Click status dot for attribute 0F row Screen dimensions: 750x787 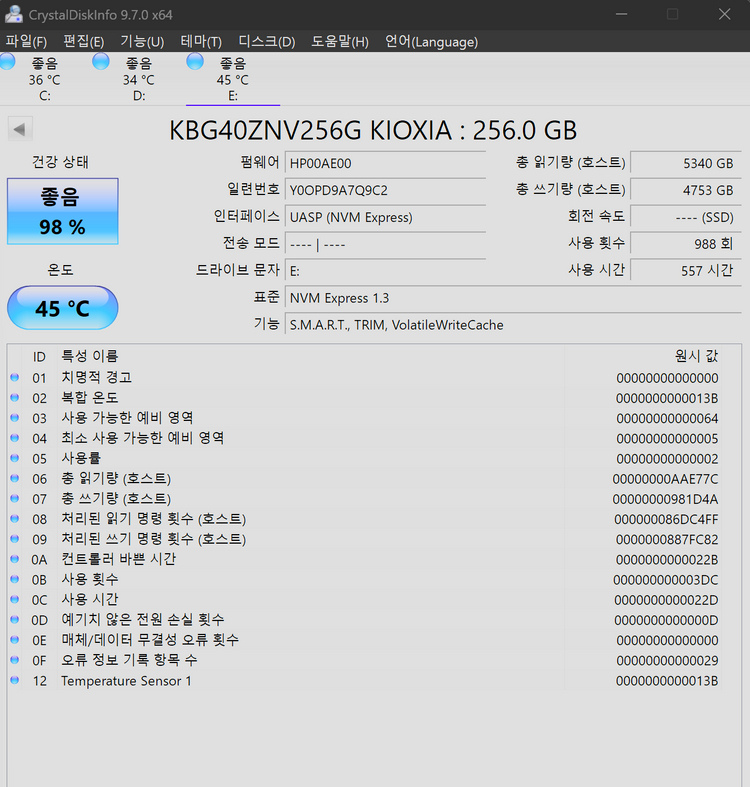15,660
